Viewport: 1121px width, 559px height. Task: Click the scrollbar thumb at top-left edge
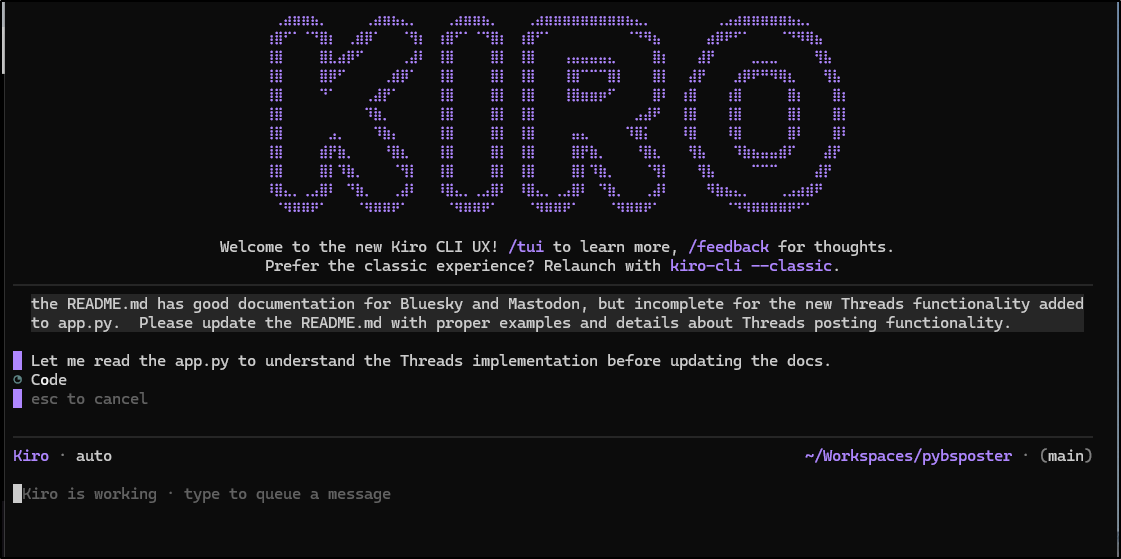coord(3,37)
